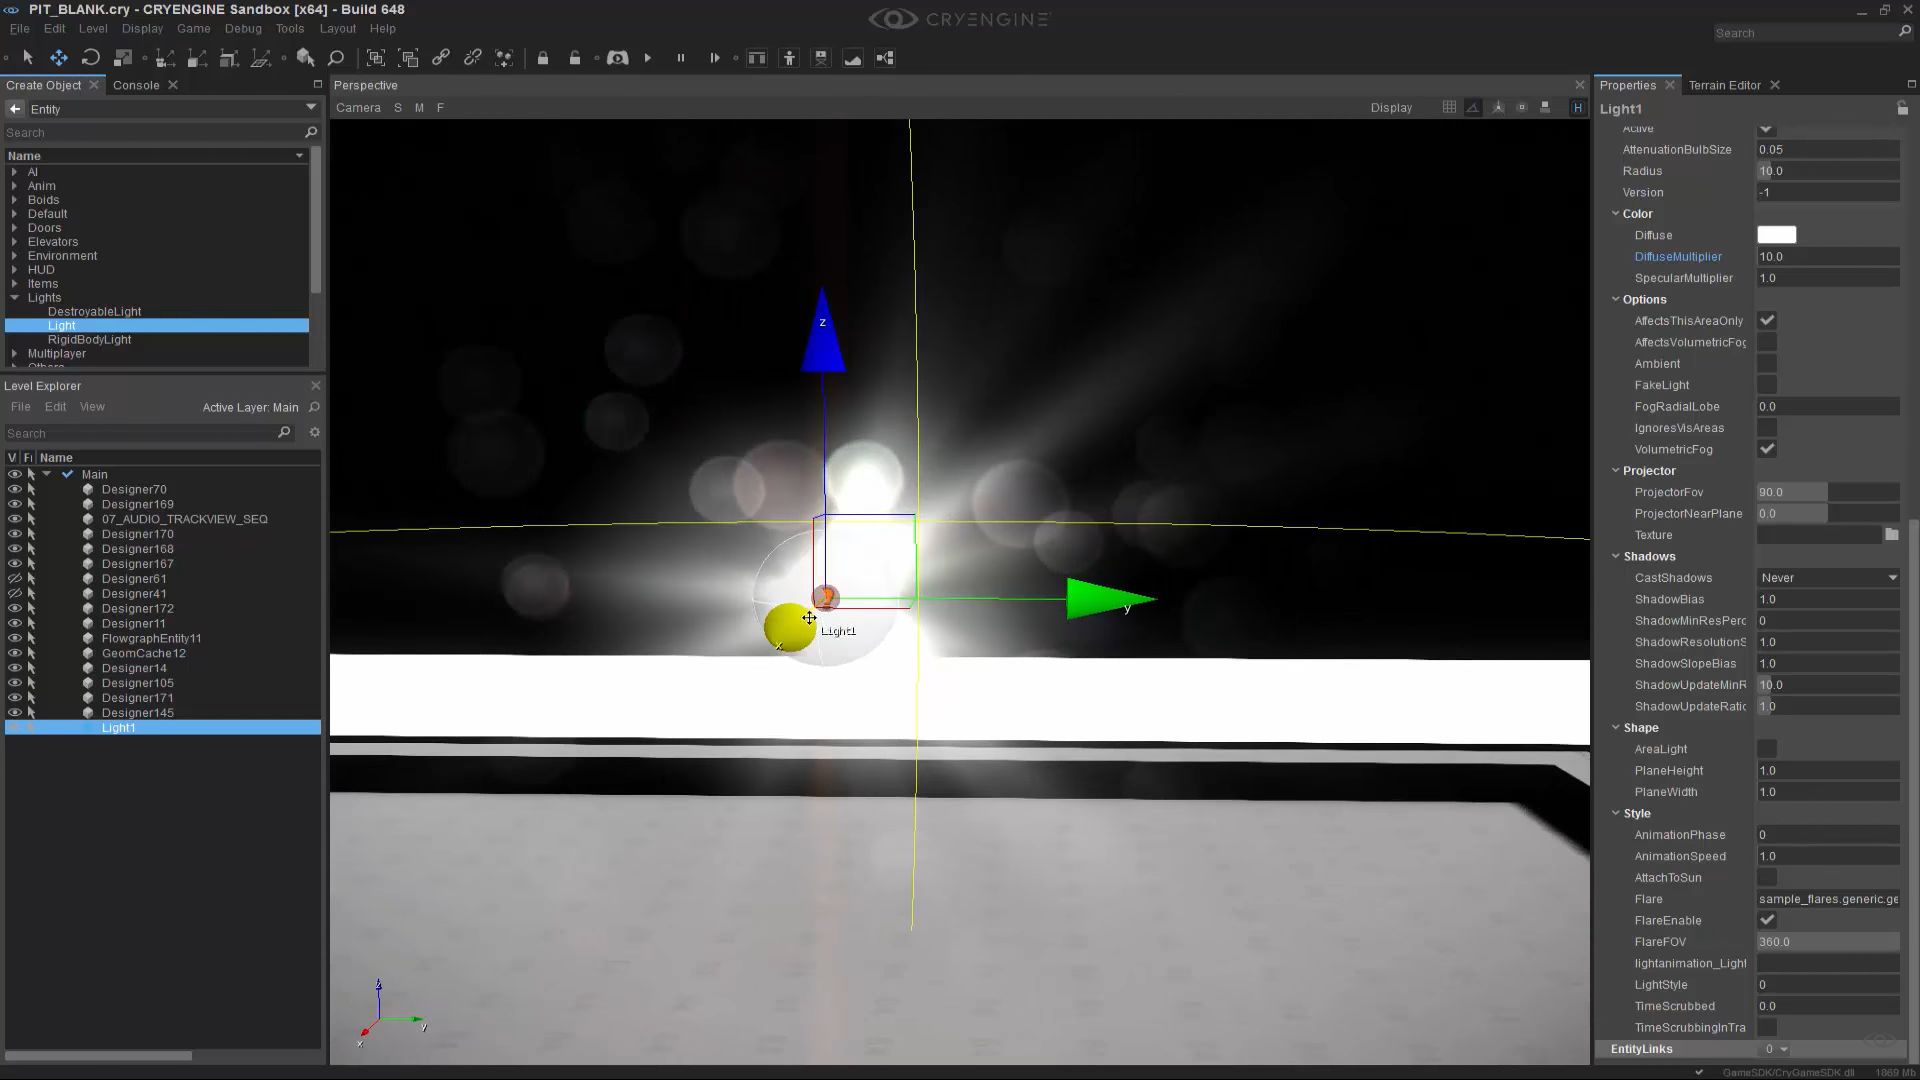Collapse the Lights tree category
The width and height of the screenshot is (1920, 1080).
[x=14, y=298]
